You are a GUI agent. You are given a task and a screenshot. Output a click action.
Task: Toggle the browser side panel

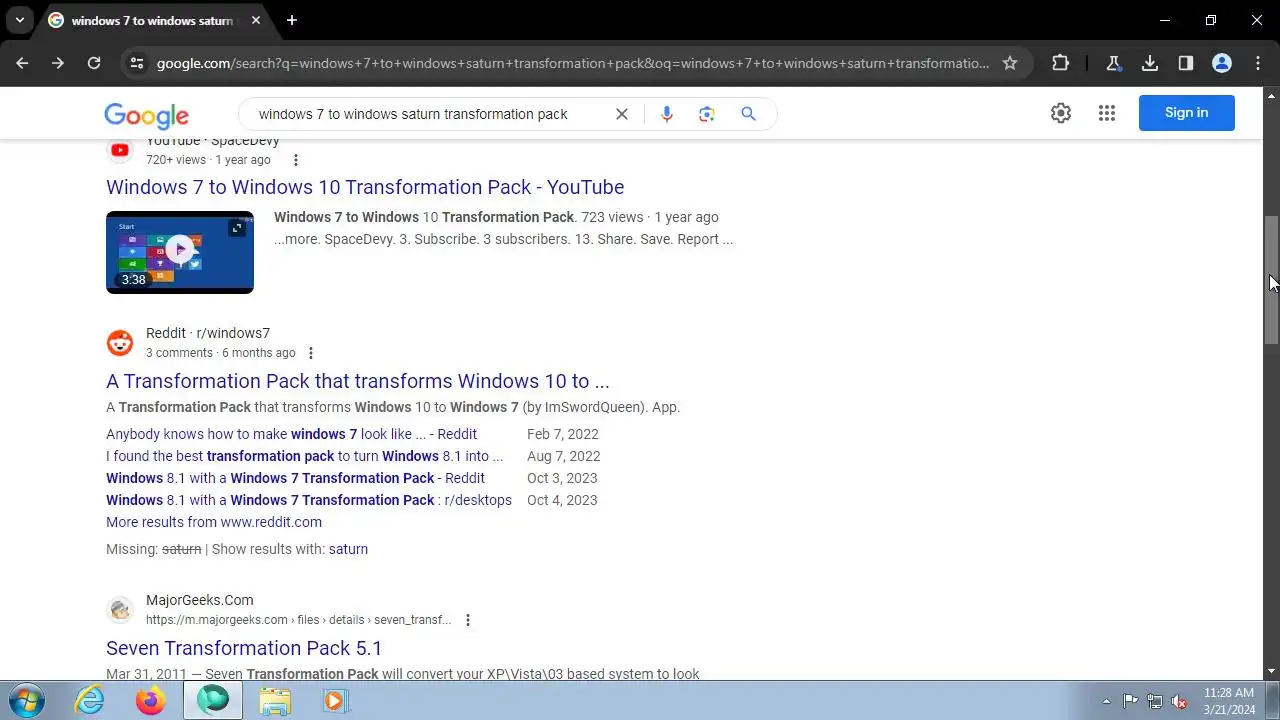1186,63
